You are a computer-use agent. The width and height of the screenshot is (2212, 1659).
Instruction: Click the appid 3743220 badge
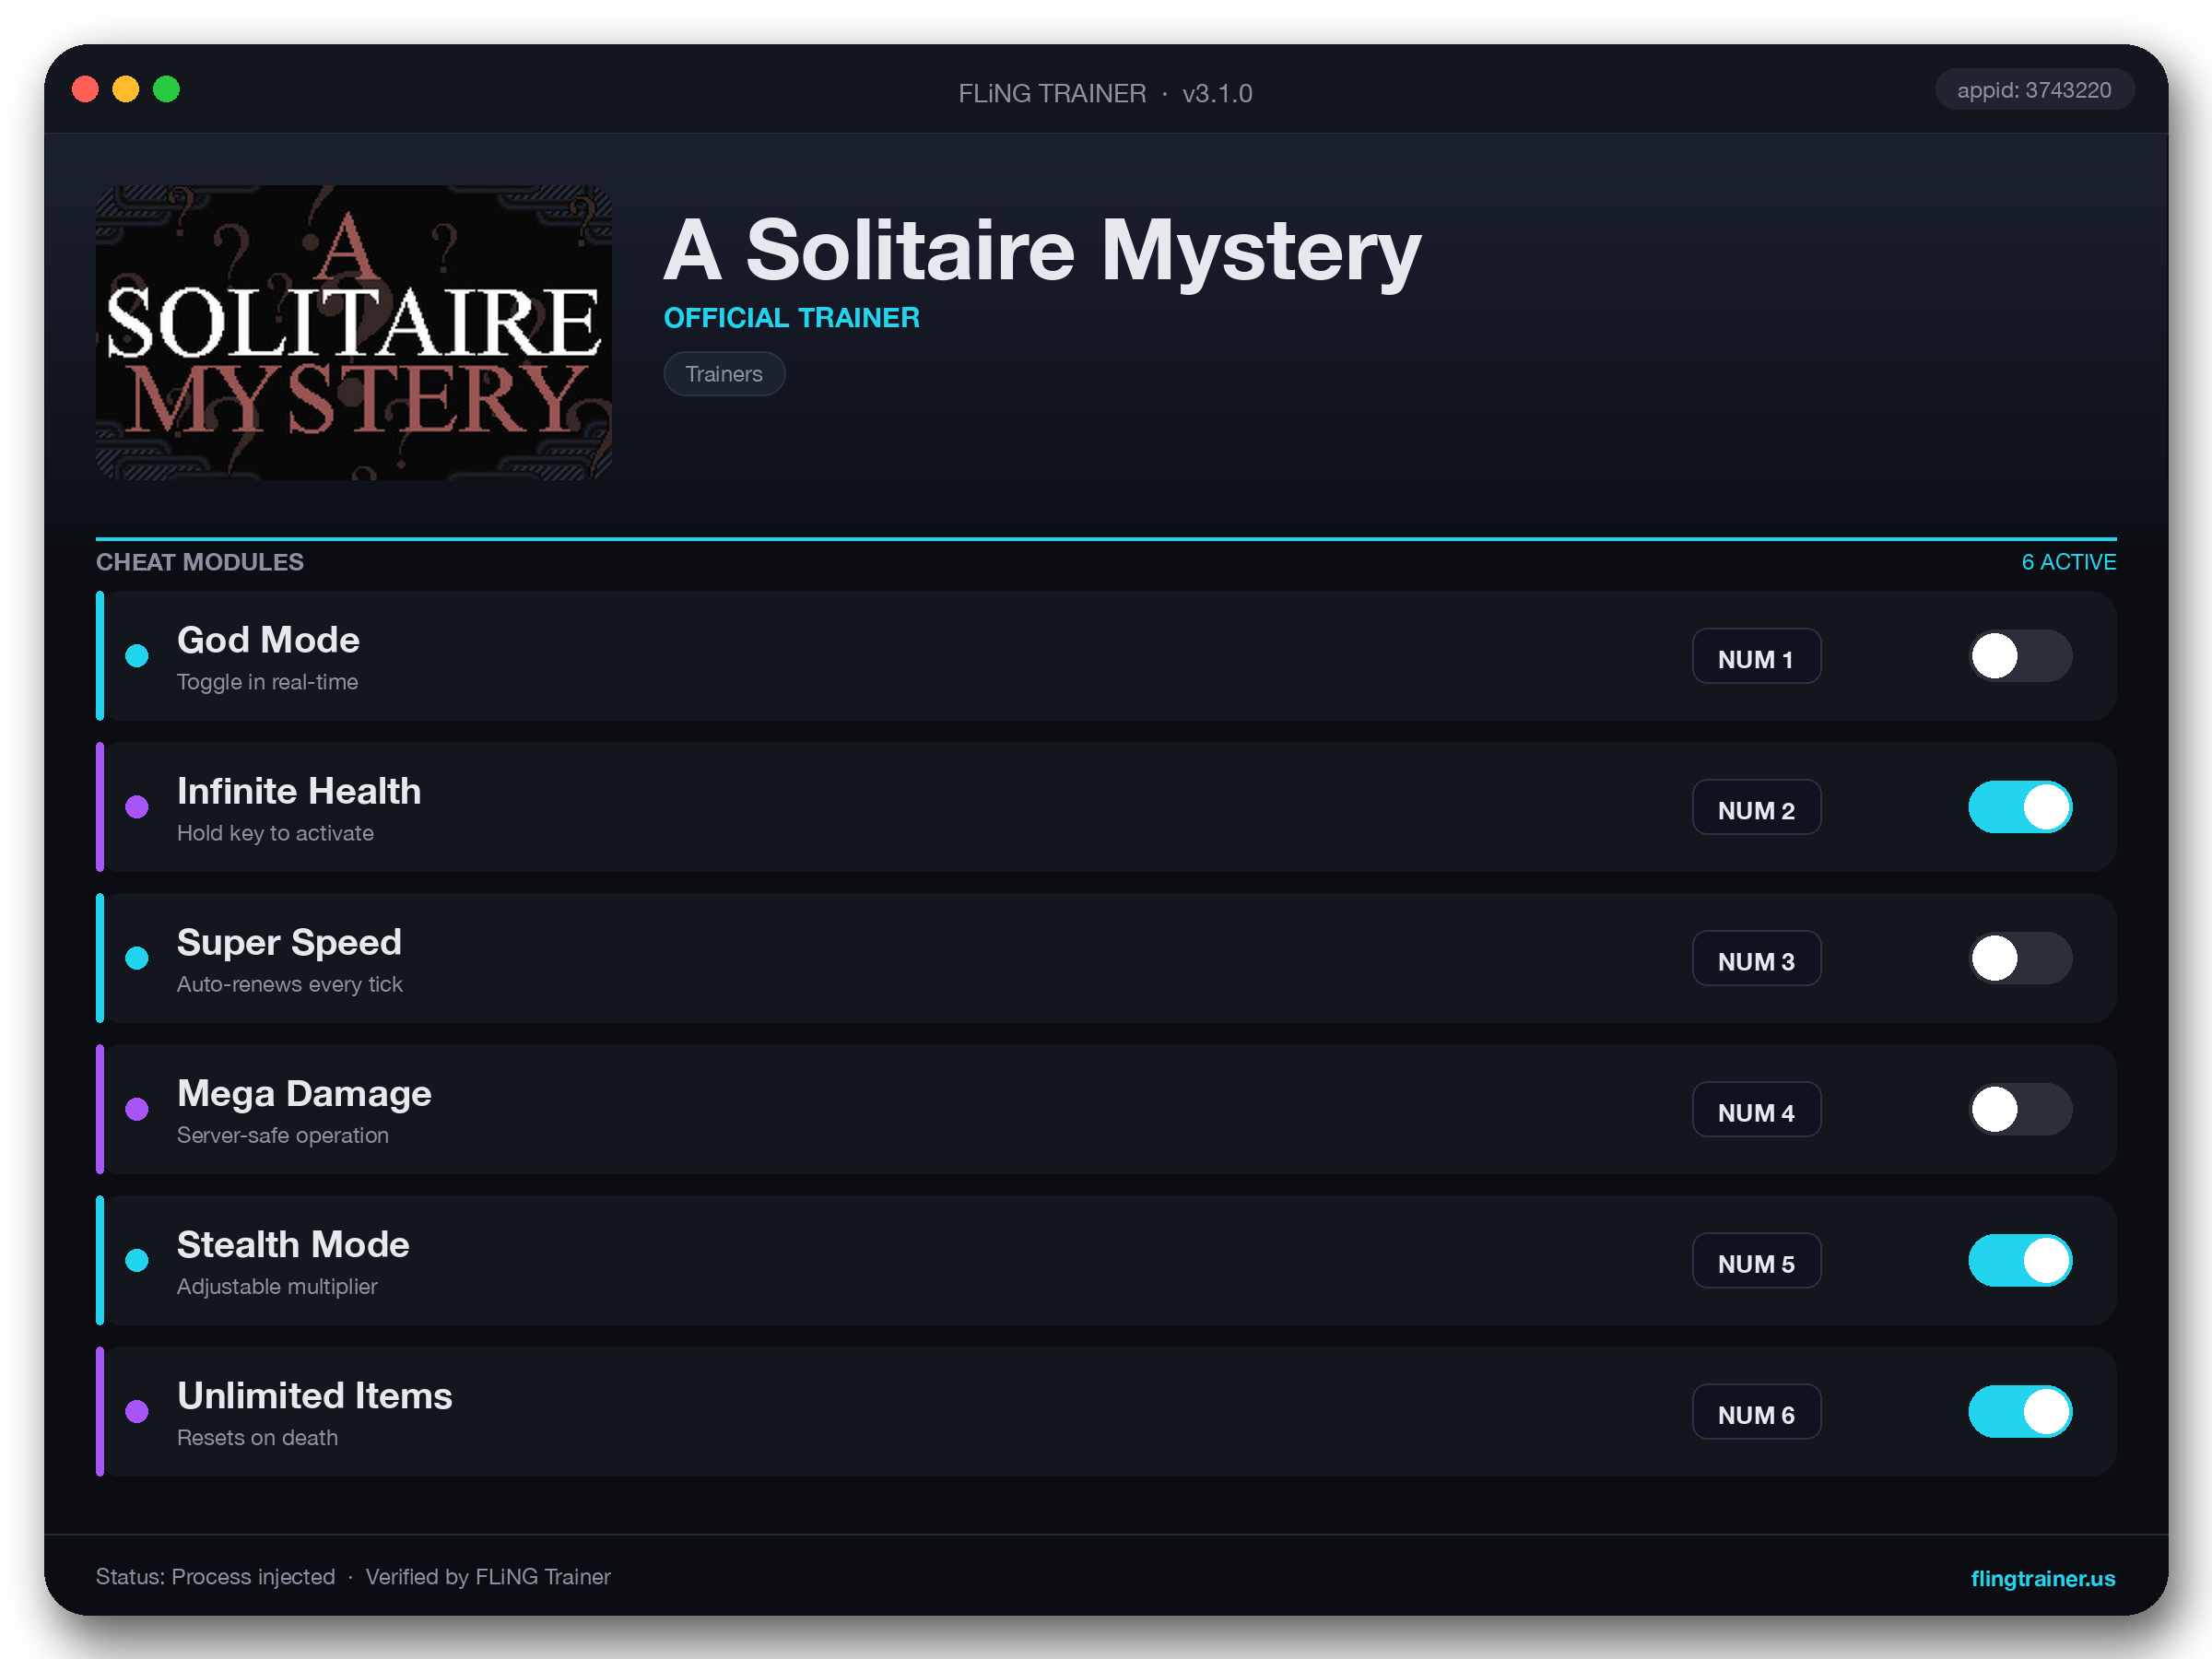click(x=2033, y=90)
